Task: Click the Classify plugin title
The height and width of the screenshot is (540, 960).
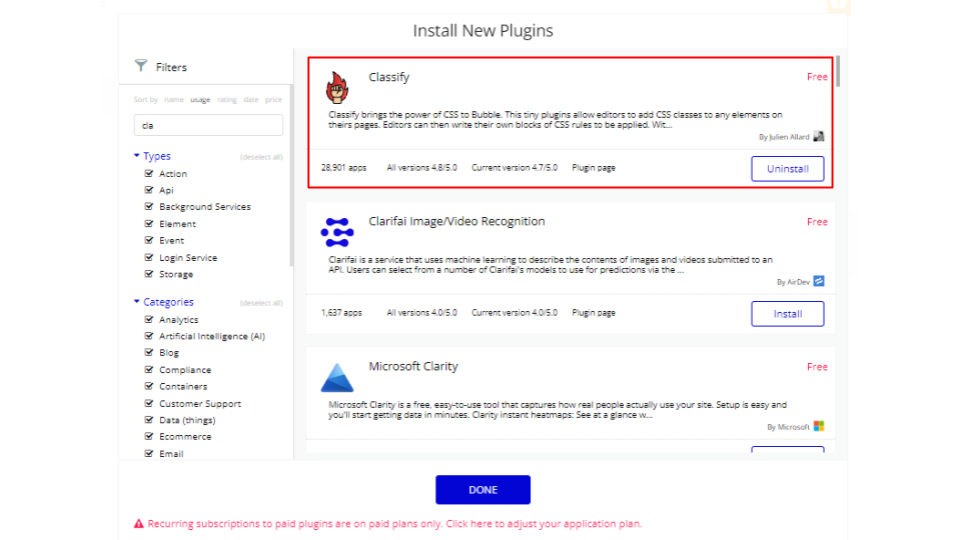Action: (x=389, y=77)
